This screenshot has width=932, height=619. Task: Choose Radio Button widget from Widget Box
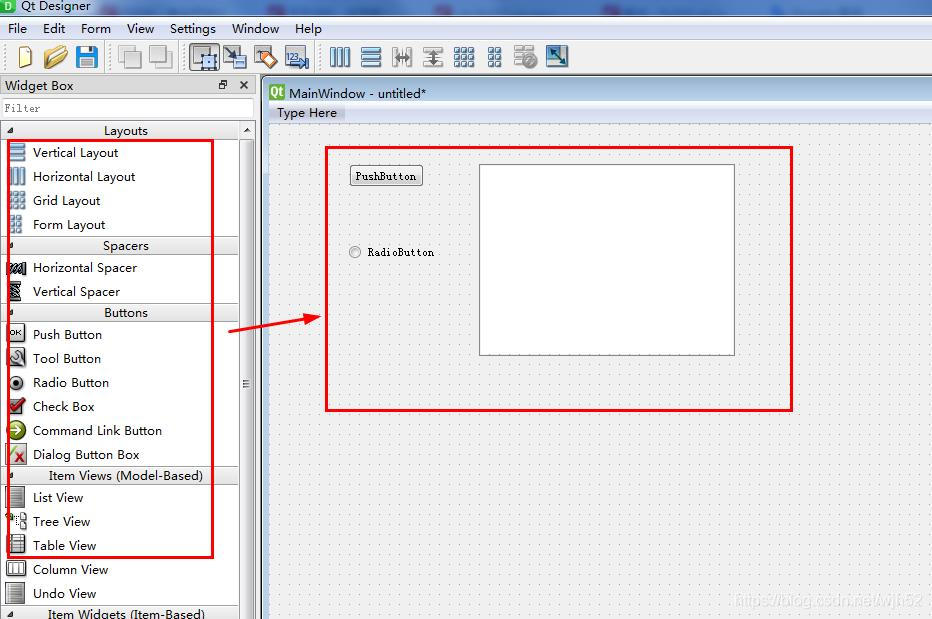pos(70,383)
